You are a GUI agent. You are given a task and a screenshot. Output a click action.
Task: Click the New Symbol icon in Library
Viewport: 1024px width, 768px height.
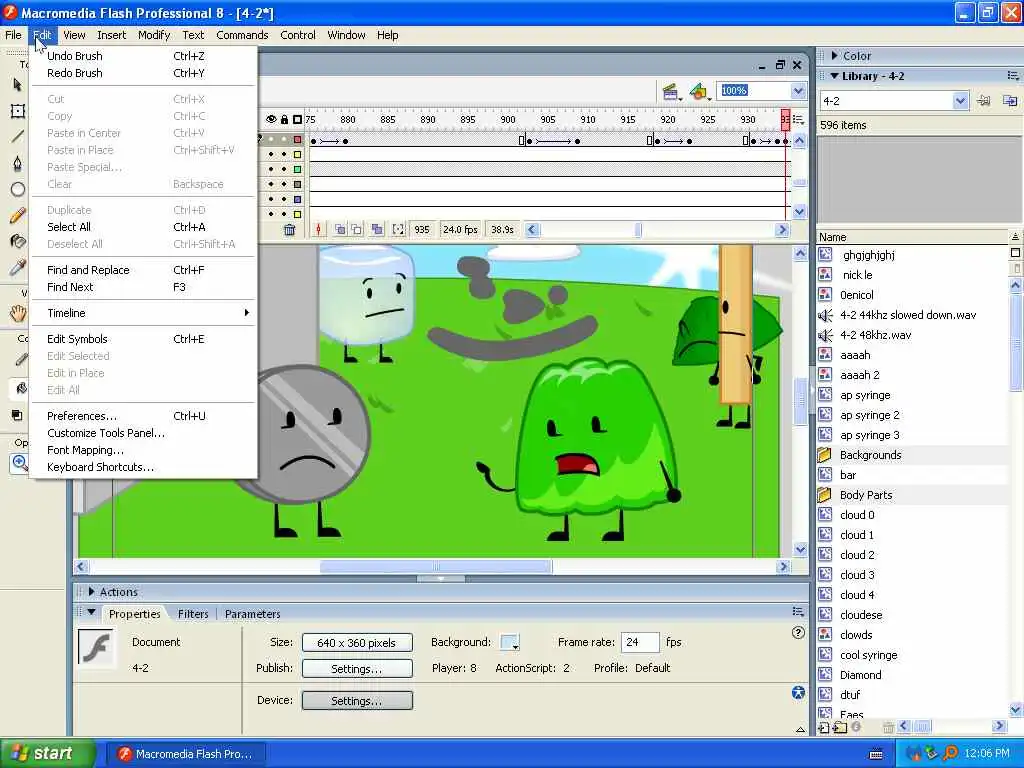pos(824,728)
